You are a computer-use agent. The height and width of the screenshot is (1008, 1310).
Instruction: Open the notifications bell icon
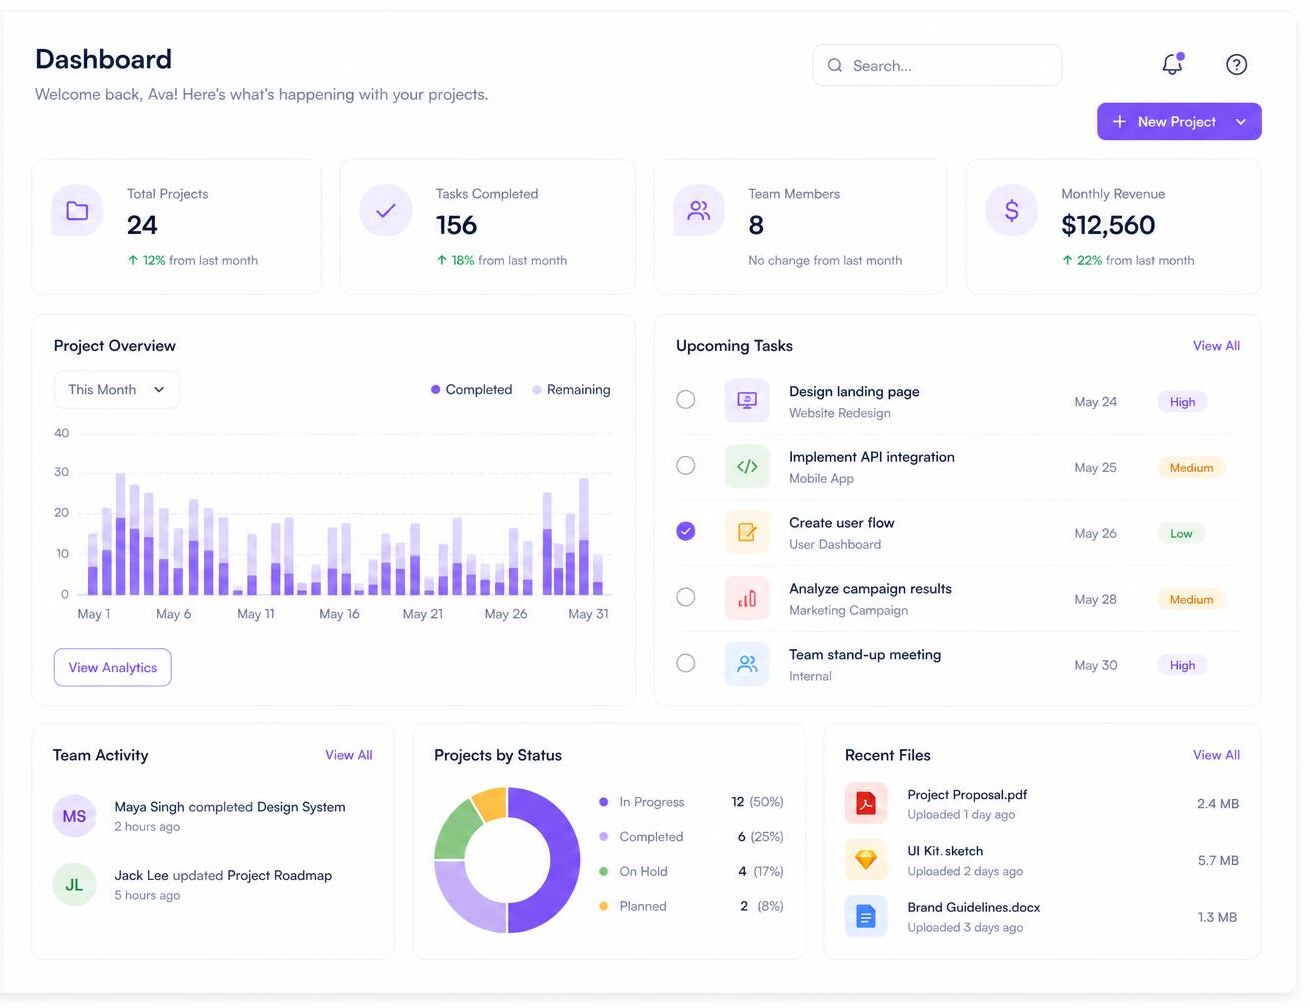(x=1172, y=64)
